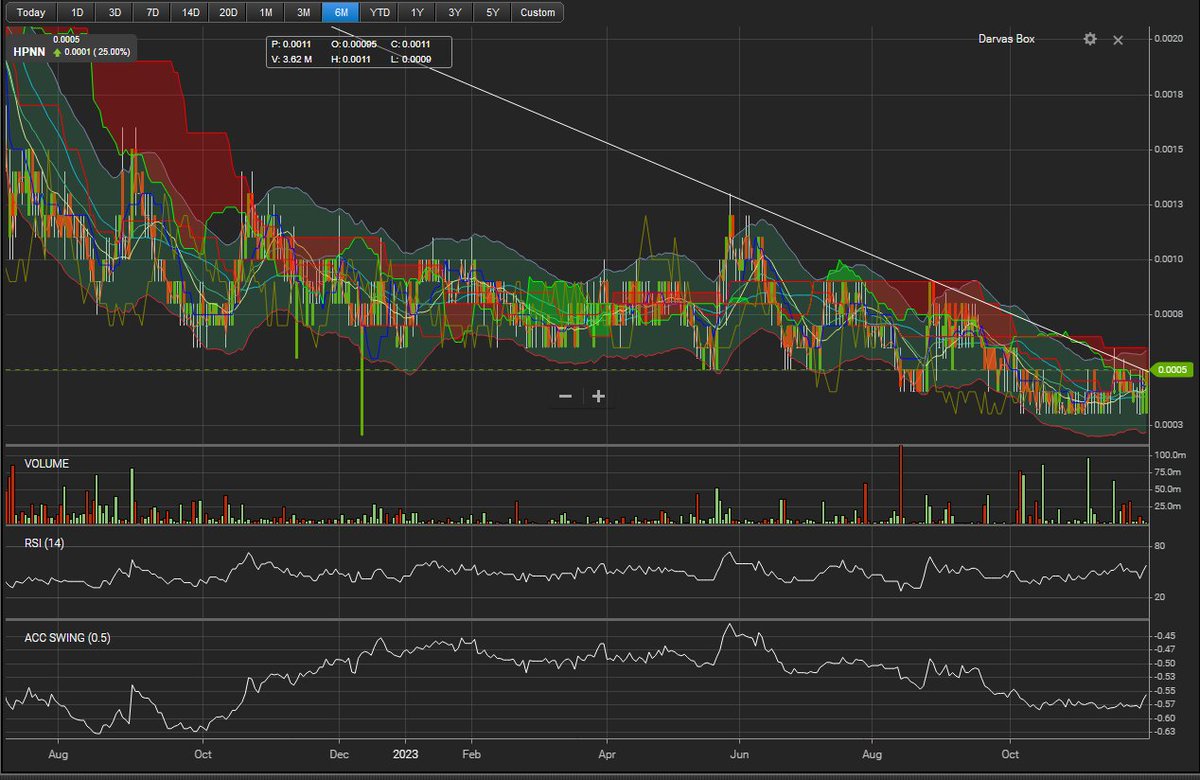Select the 1D time range

coord(77,13)
